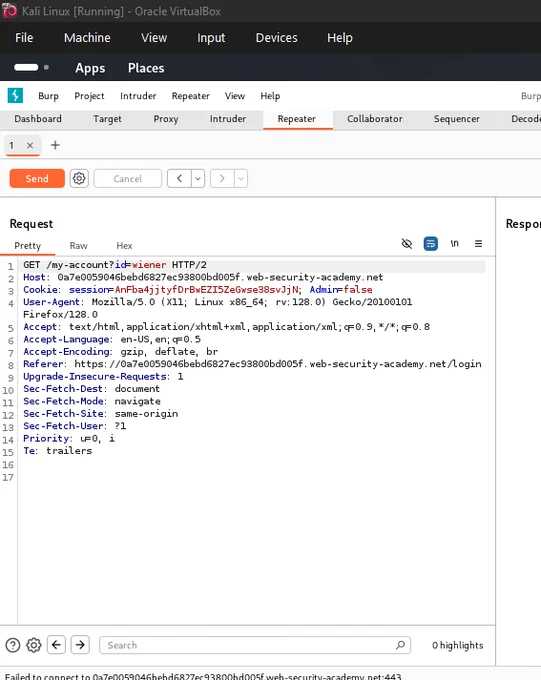Click the Upgrade-Insecure-Requests header line

(x=103, y=376)
